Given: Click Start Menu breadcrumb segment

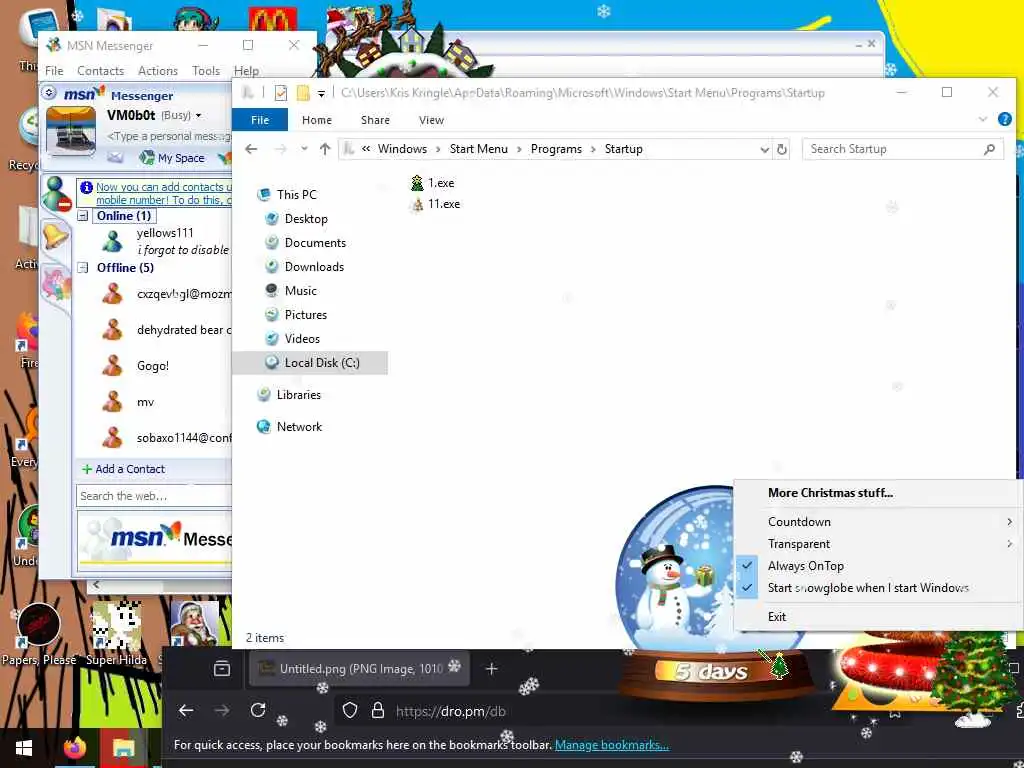Looking at the screenshot, I should pyautogui.click(x=478, y=149).
